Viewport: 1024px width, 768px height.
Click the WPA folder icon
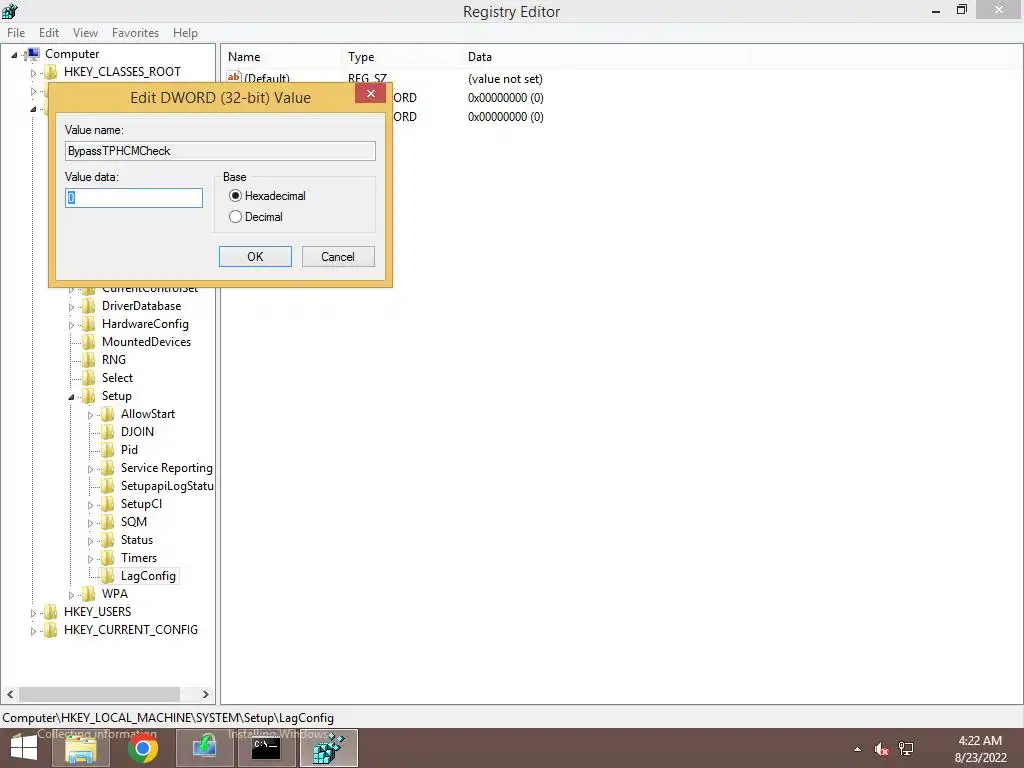pos(88,594)
